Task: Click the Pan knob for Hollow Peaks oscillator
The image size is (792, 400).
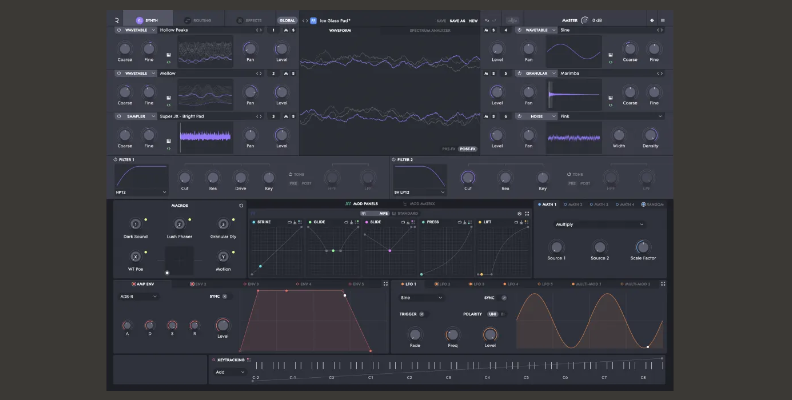Action: click(x=250, y=48)
